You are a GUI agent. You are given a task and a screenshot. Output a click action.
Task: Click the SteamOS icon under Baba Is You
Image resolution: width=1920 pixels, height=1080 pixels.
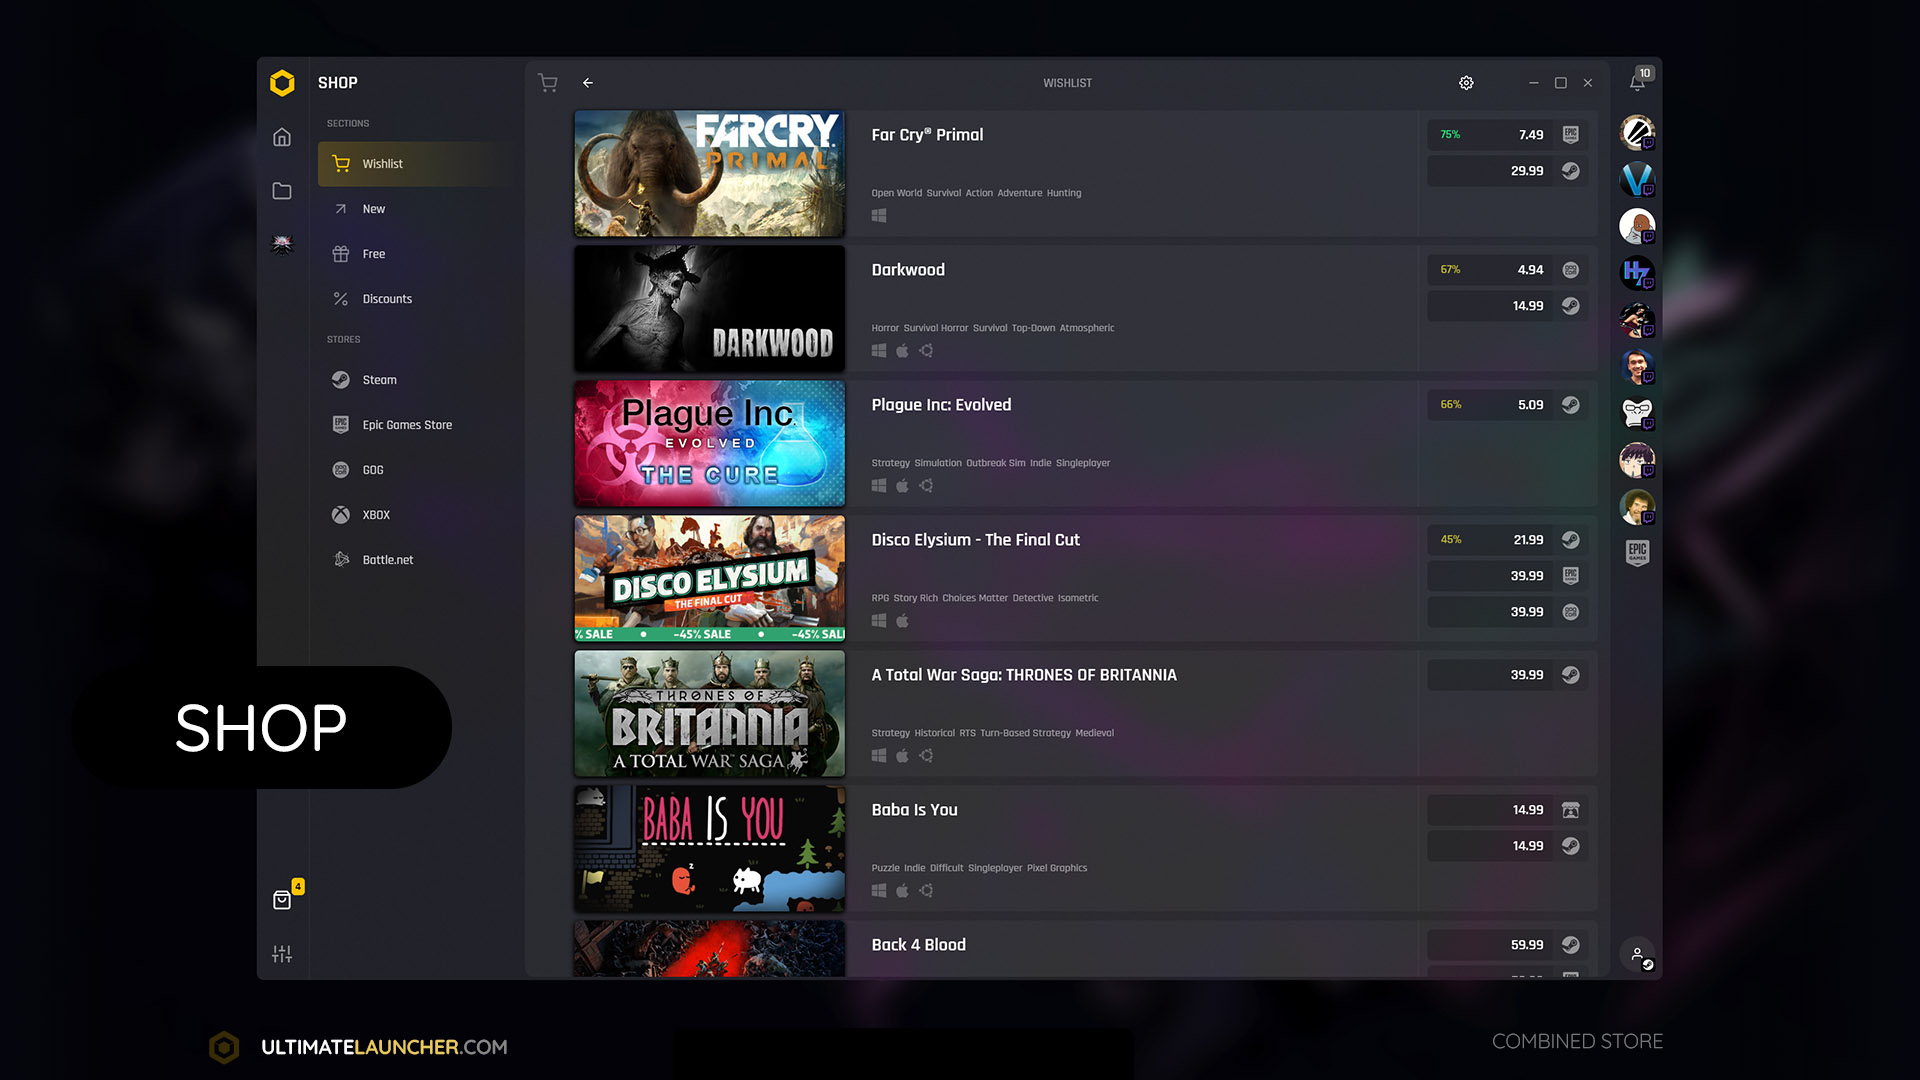(926, 891)
